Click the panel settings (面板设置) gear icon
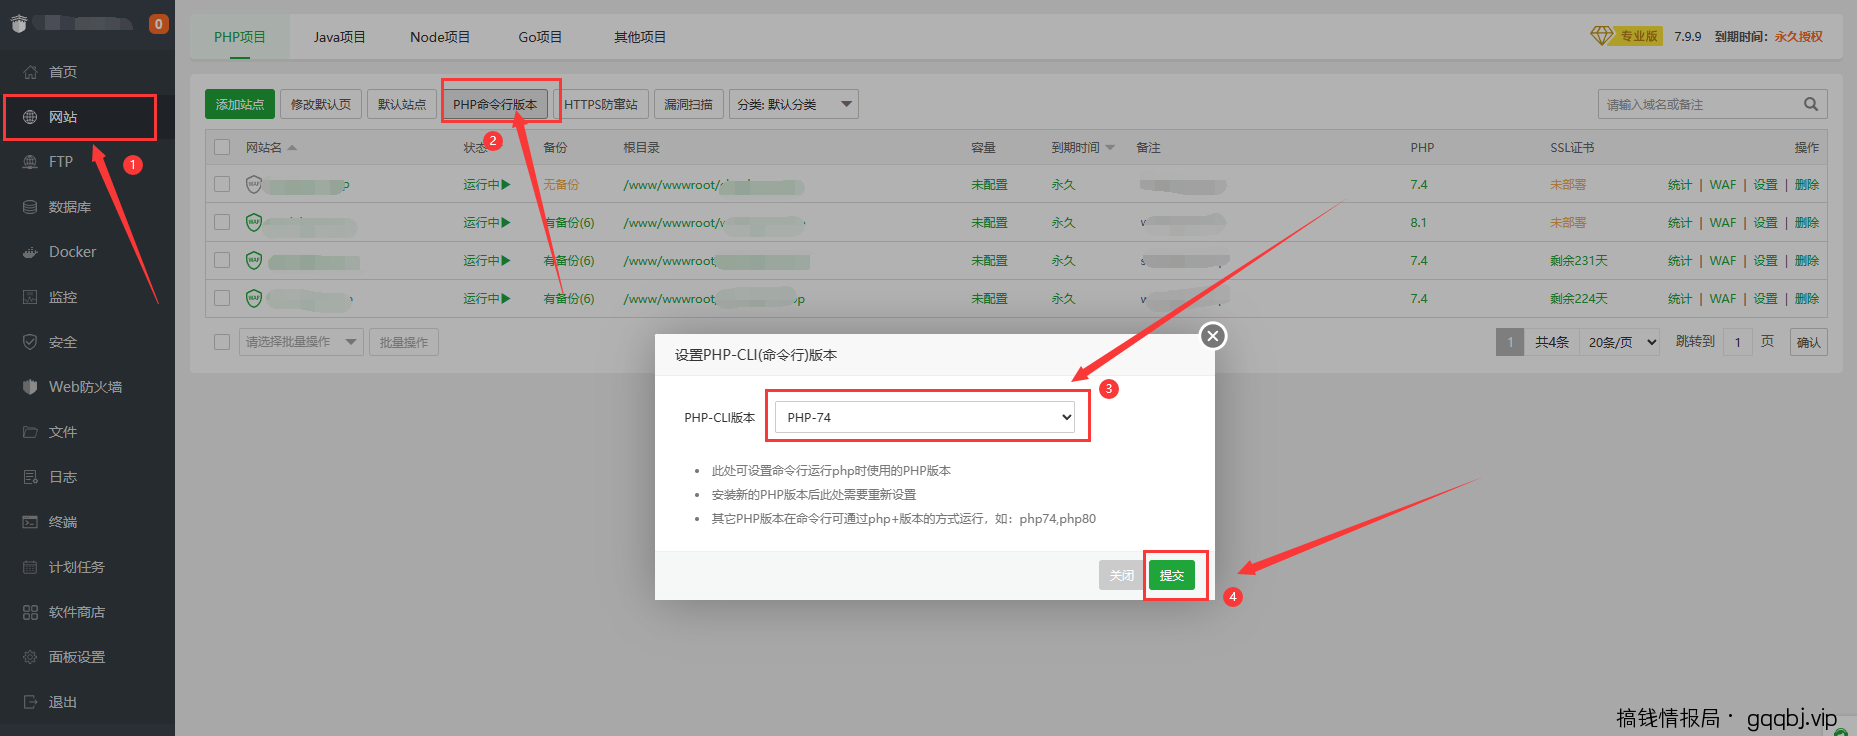The width and height of the screenshot is (1857, 736). coord(30,657)
